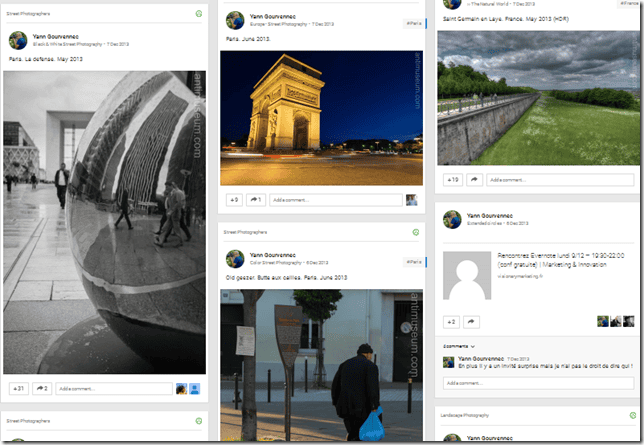The width and height of the screenshot is (644, 445).
Task: Open author name on the Arc de Triomphe post
Action: (272, 16)
